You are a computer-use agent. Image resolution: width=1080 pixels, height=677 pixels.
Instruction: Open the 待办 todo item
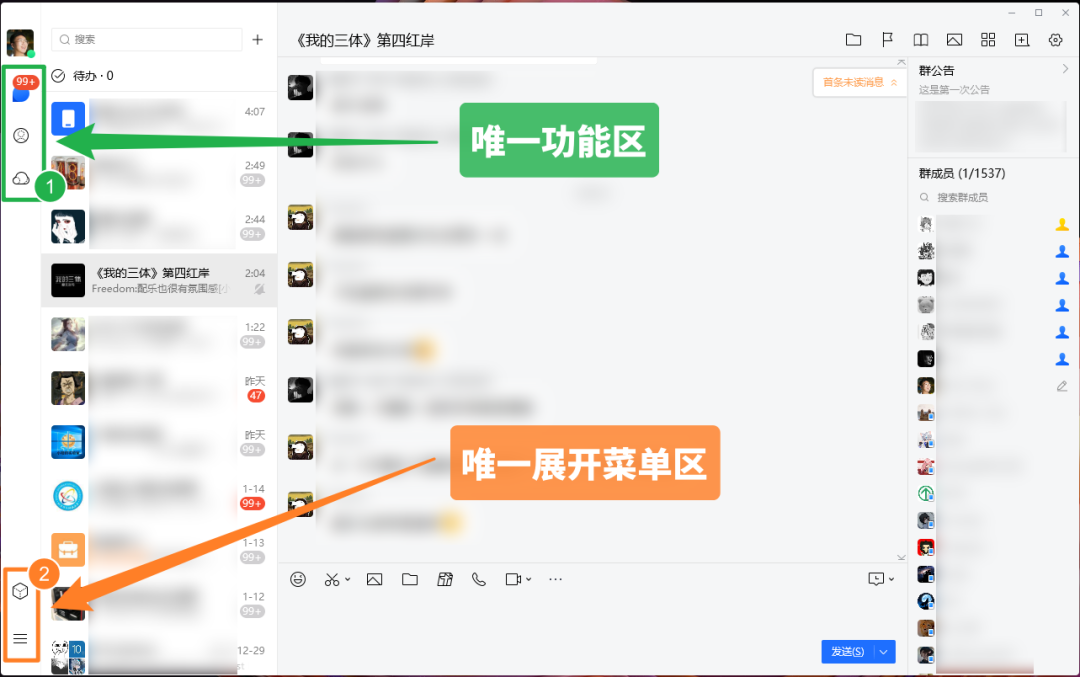pos(83,76)
